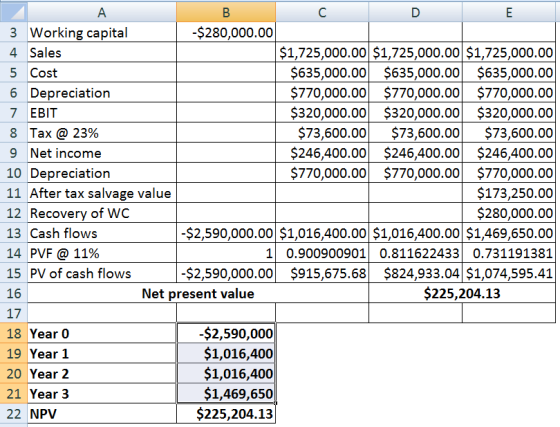Click the $915,675.68 PV cell
The image size is (560, 427).
point(322,273)
